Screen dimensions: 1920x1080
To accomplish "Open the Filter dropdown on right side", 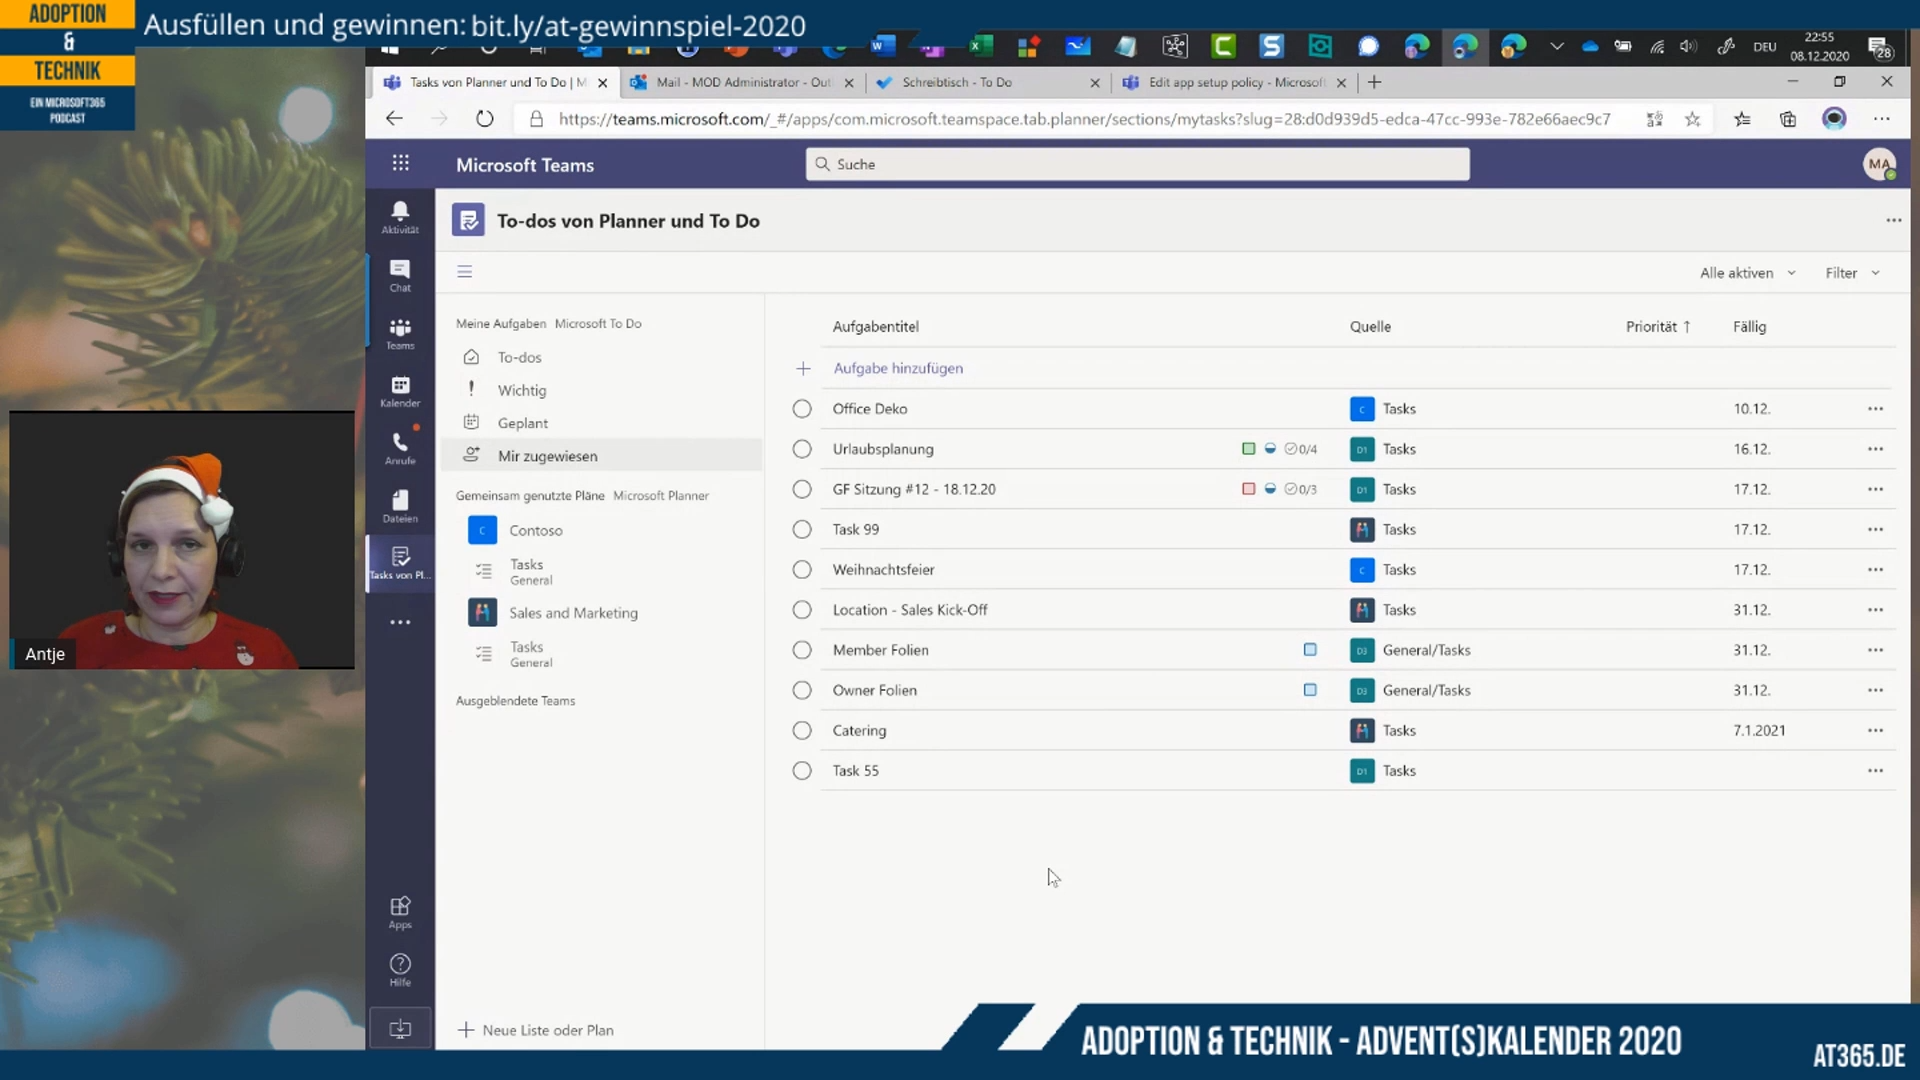I will (x=1851, y=272).
